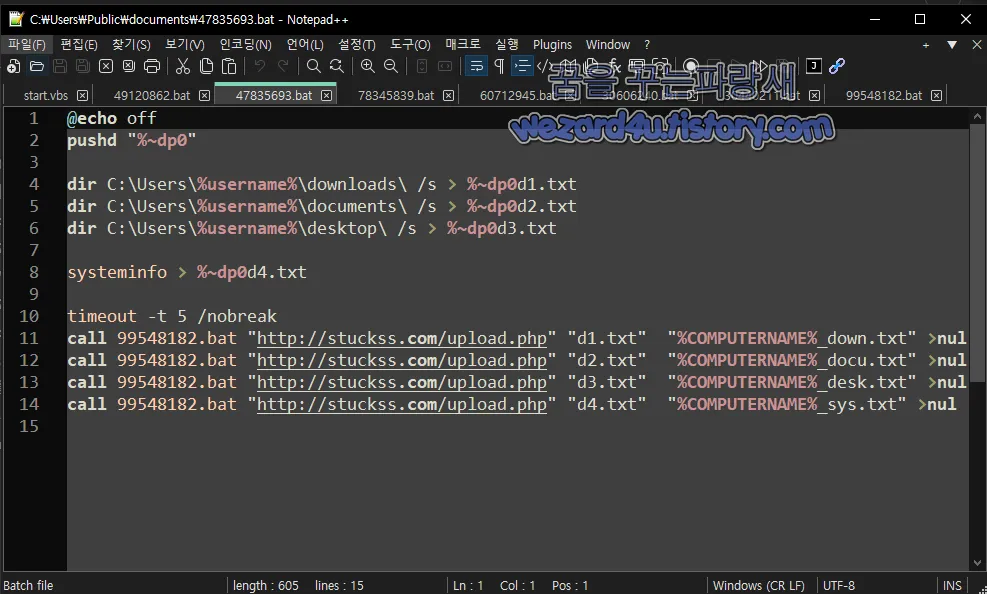The image size is (987, 594).
Task: Print the current document
Action: point(152,66)
